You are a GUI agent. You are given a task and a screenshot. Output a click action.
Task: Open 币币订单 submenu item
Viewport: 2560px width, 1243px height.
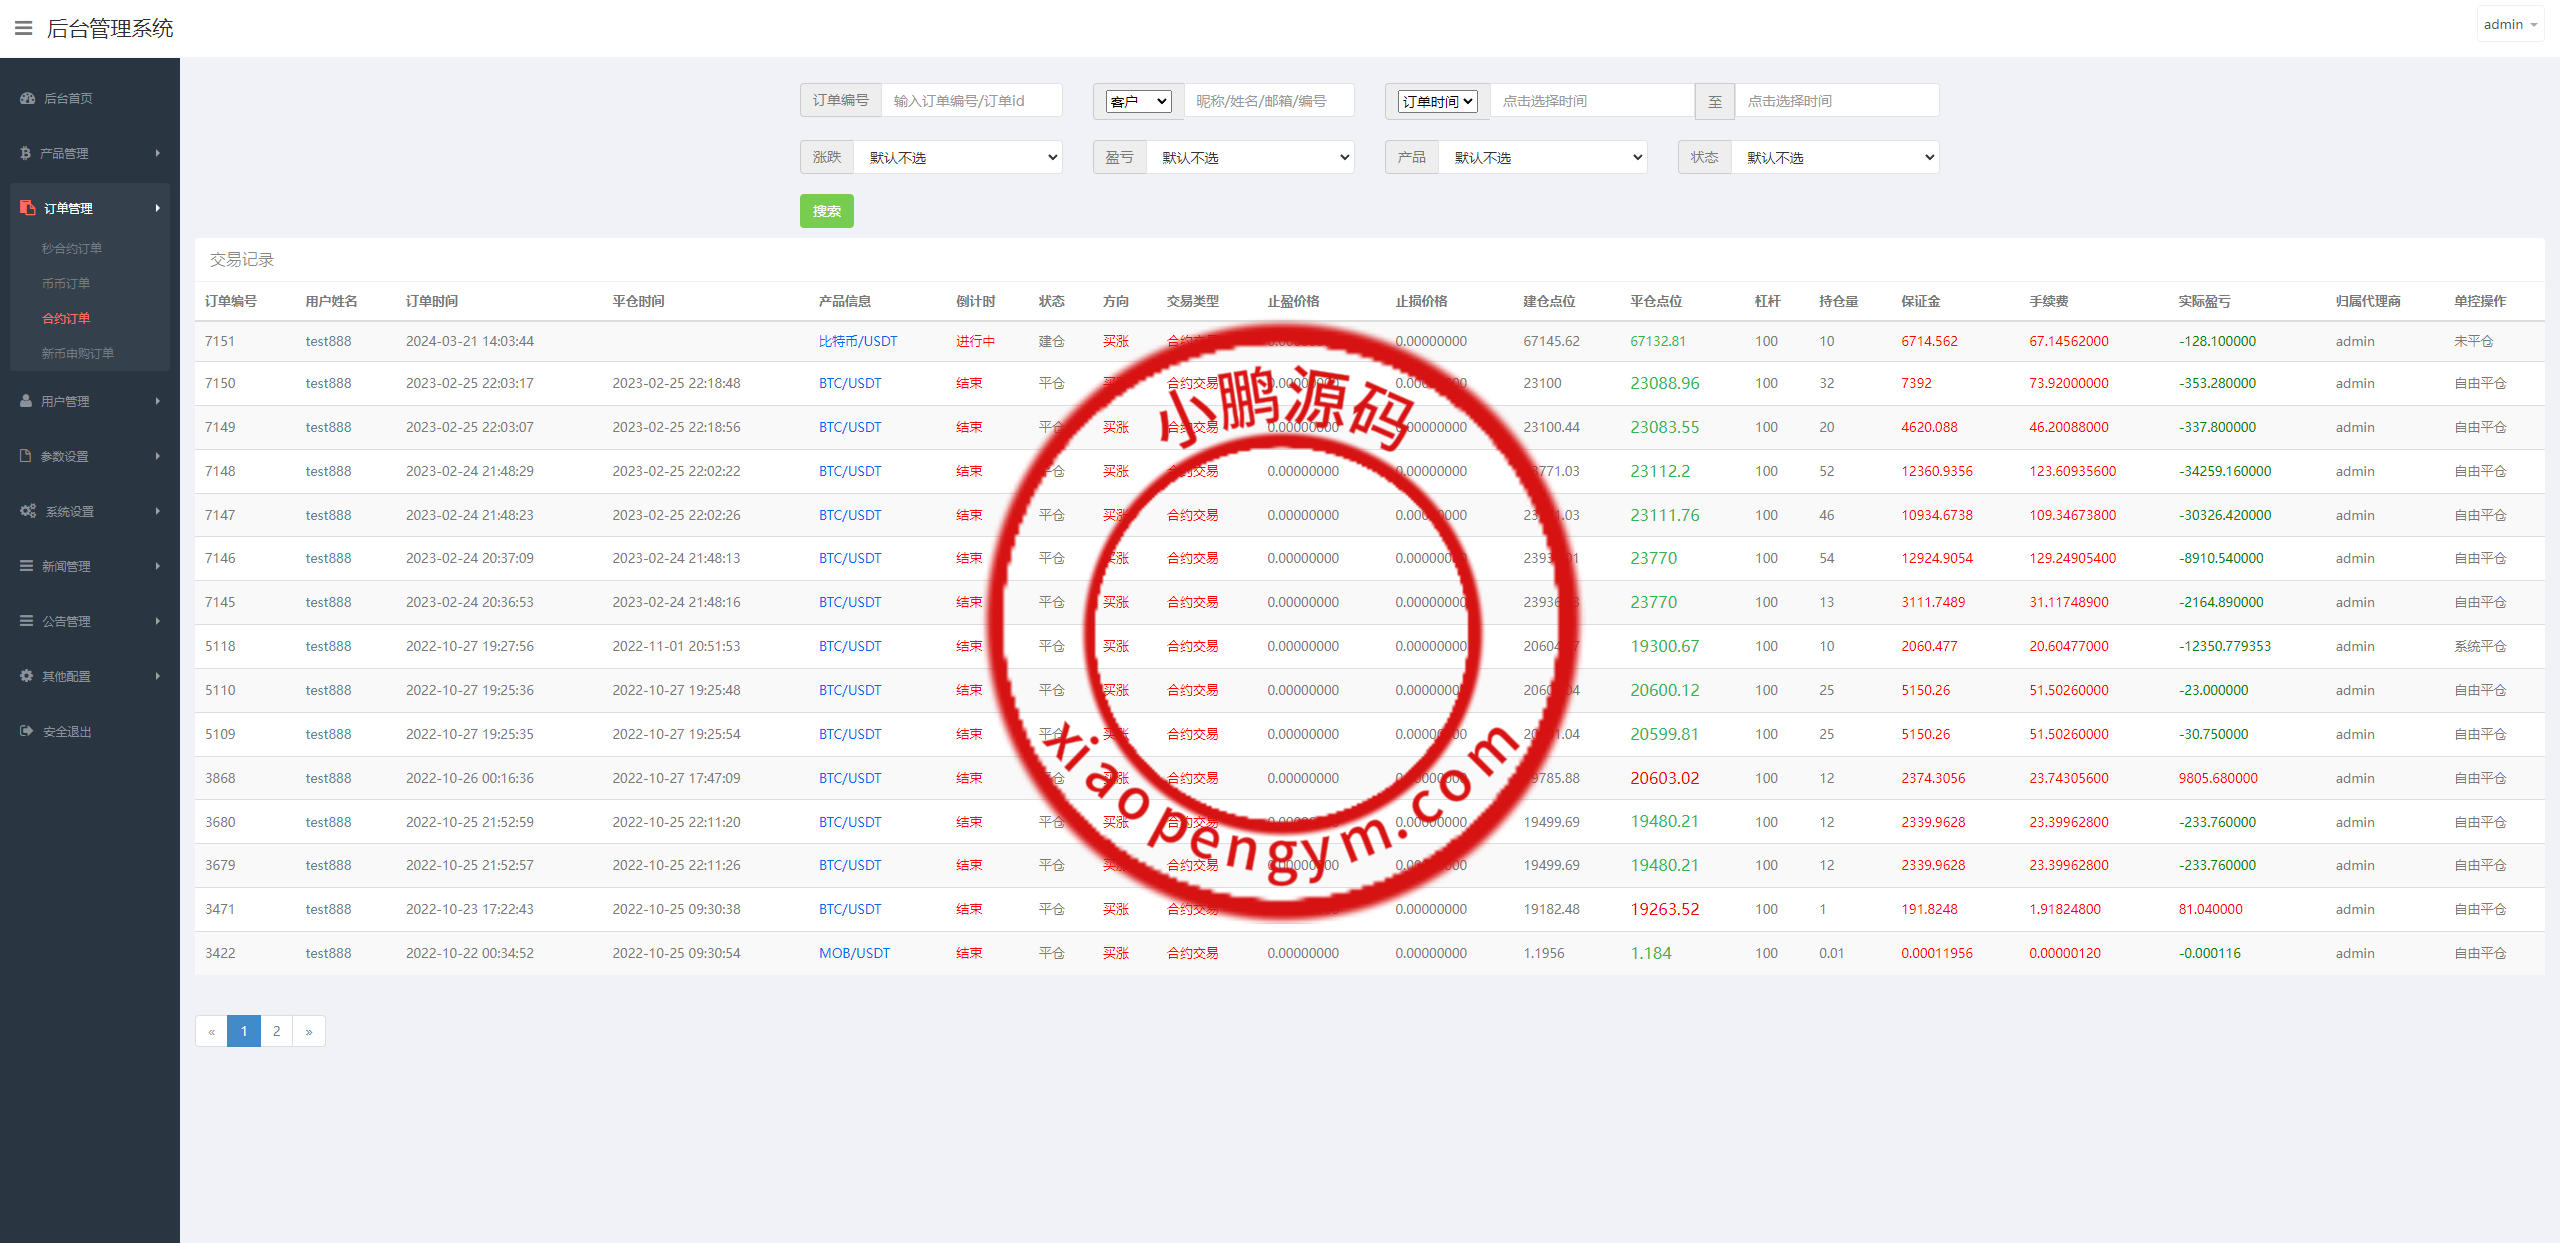point(66,283)
